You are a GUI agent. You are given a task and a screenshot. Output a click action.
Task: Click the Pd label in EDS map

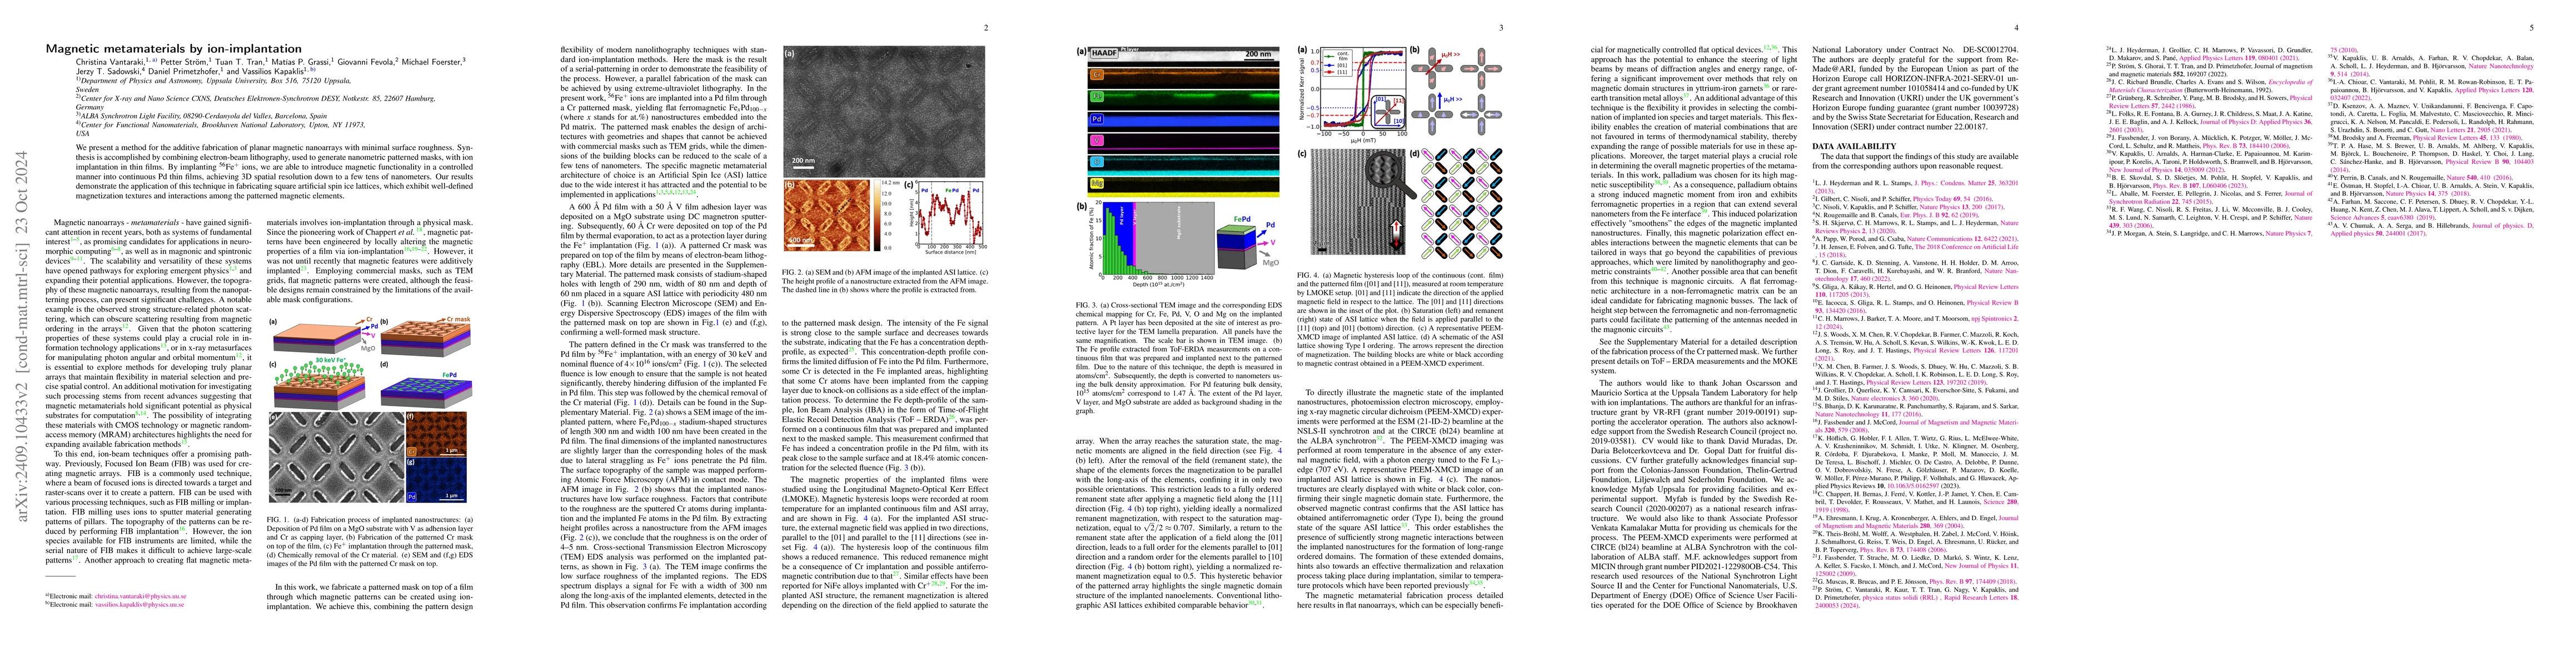(1096, 119)
